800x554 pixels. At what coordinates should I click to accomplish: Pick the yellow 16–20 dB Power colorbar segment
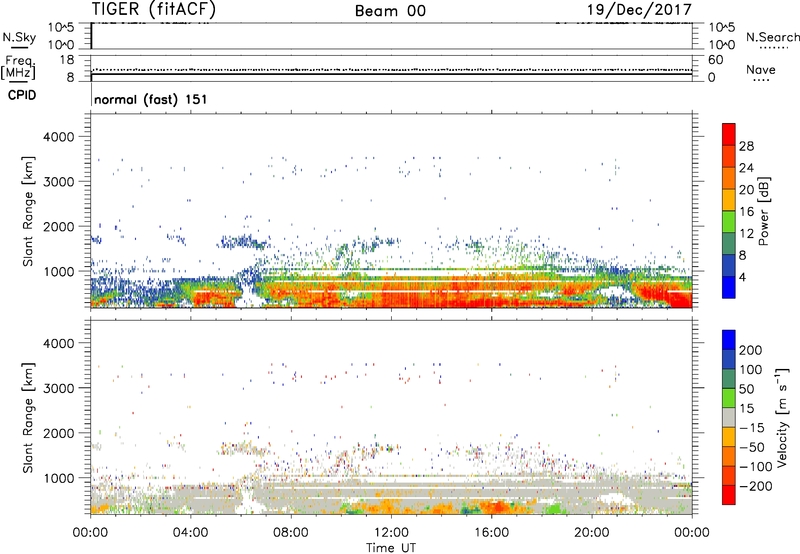(729, 200)
